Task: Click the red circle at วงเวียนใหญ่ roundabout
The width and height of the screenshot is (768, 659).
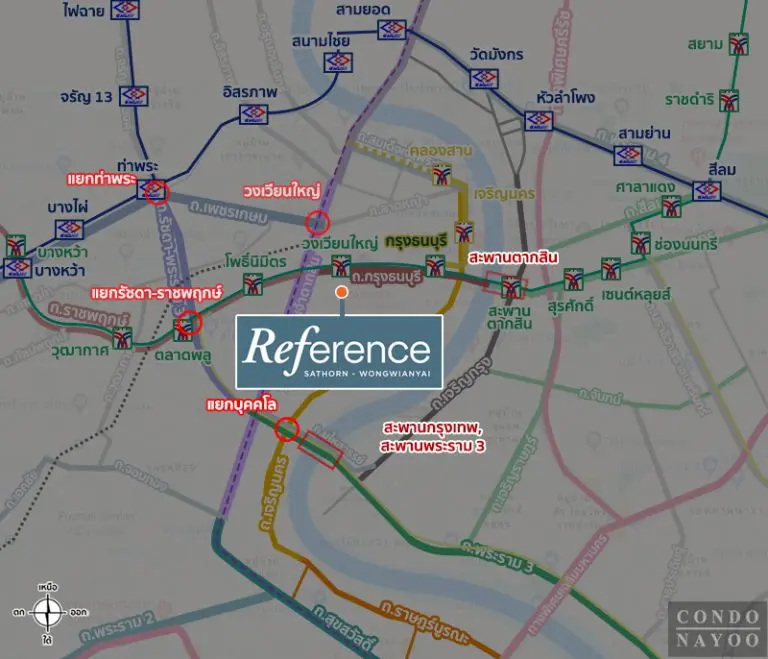Action: click(317, 223)
